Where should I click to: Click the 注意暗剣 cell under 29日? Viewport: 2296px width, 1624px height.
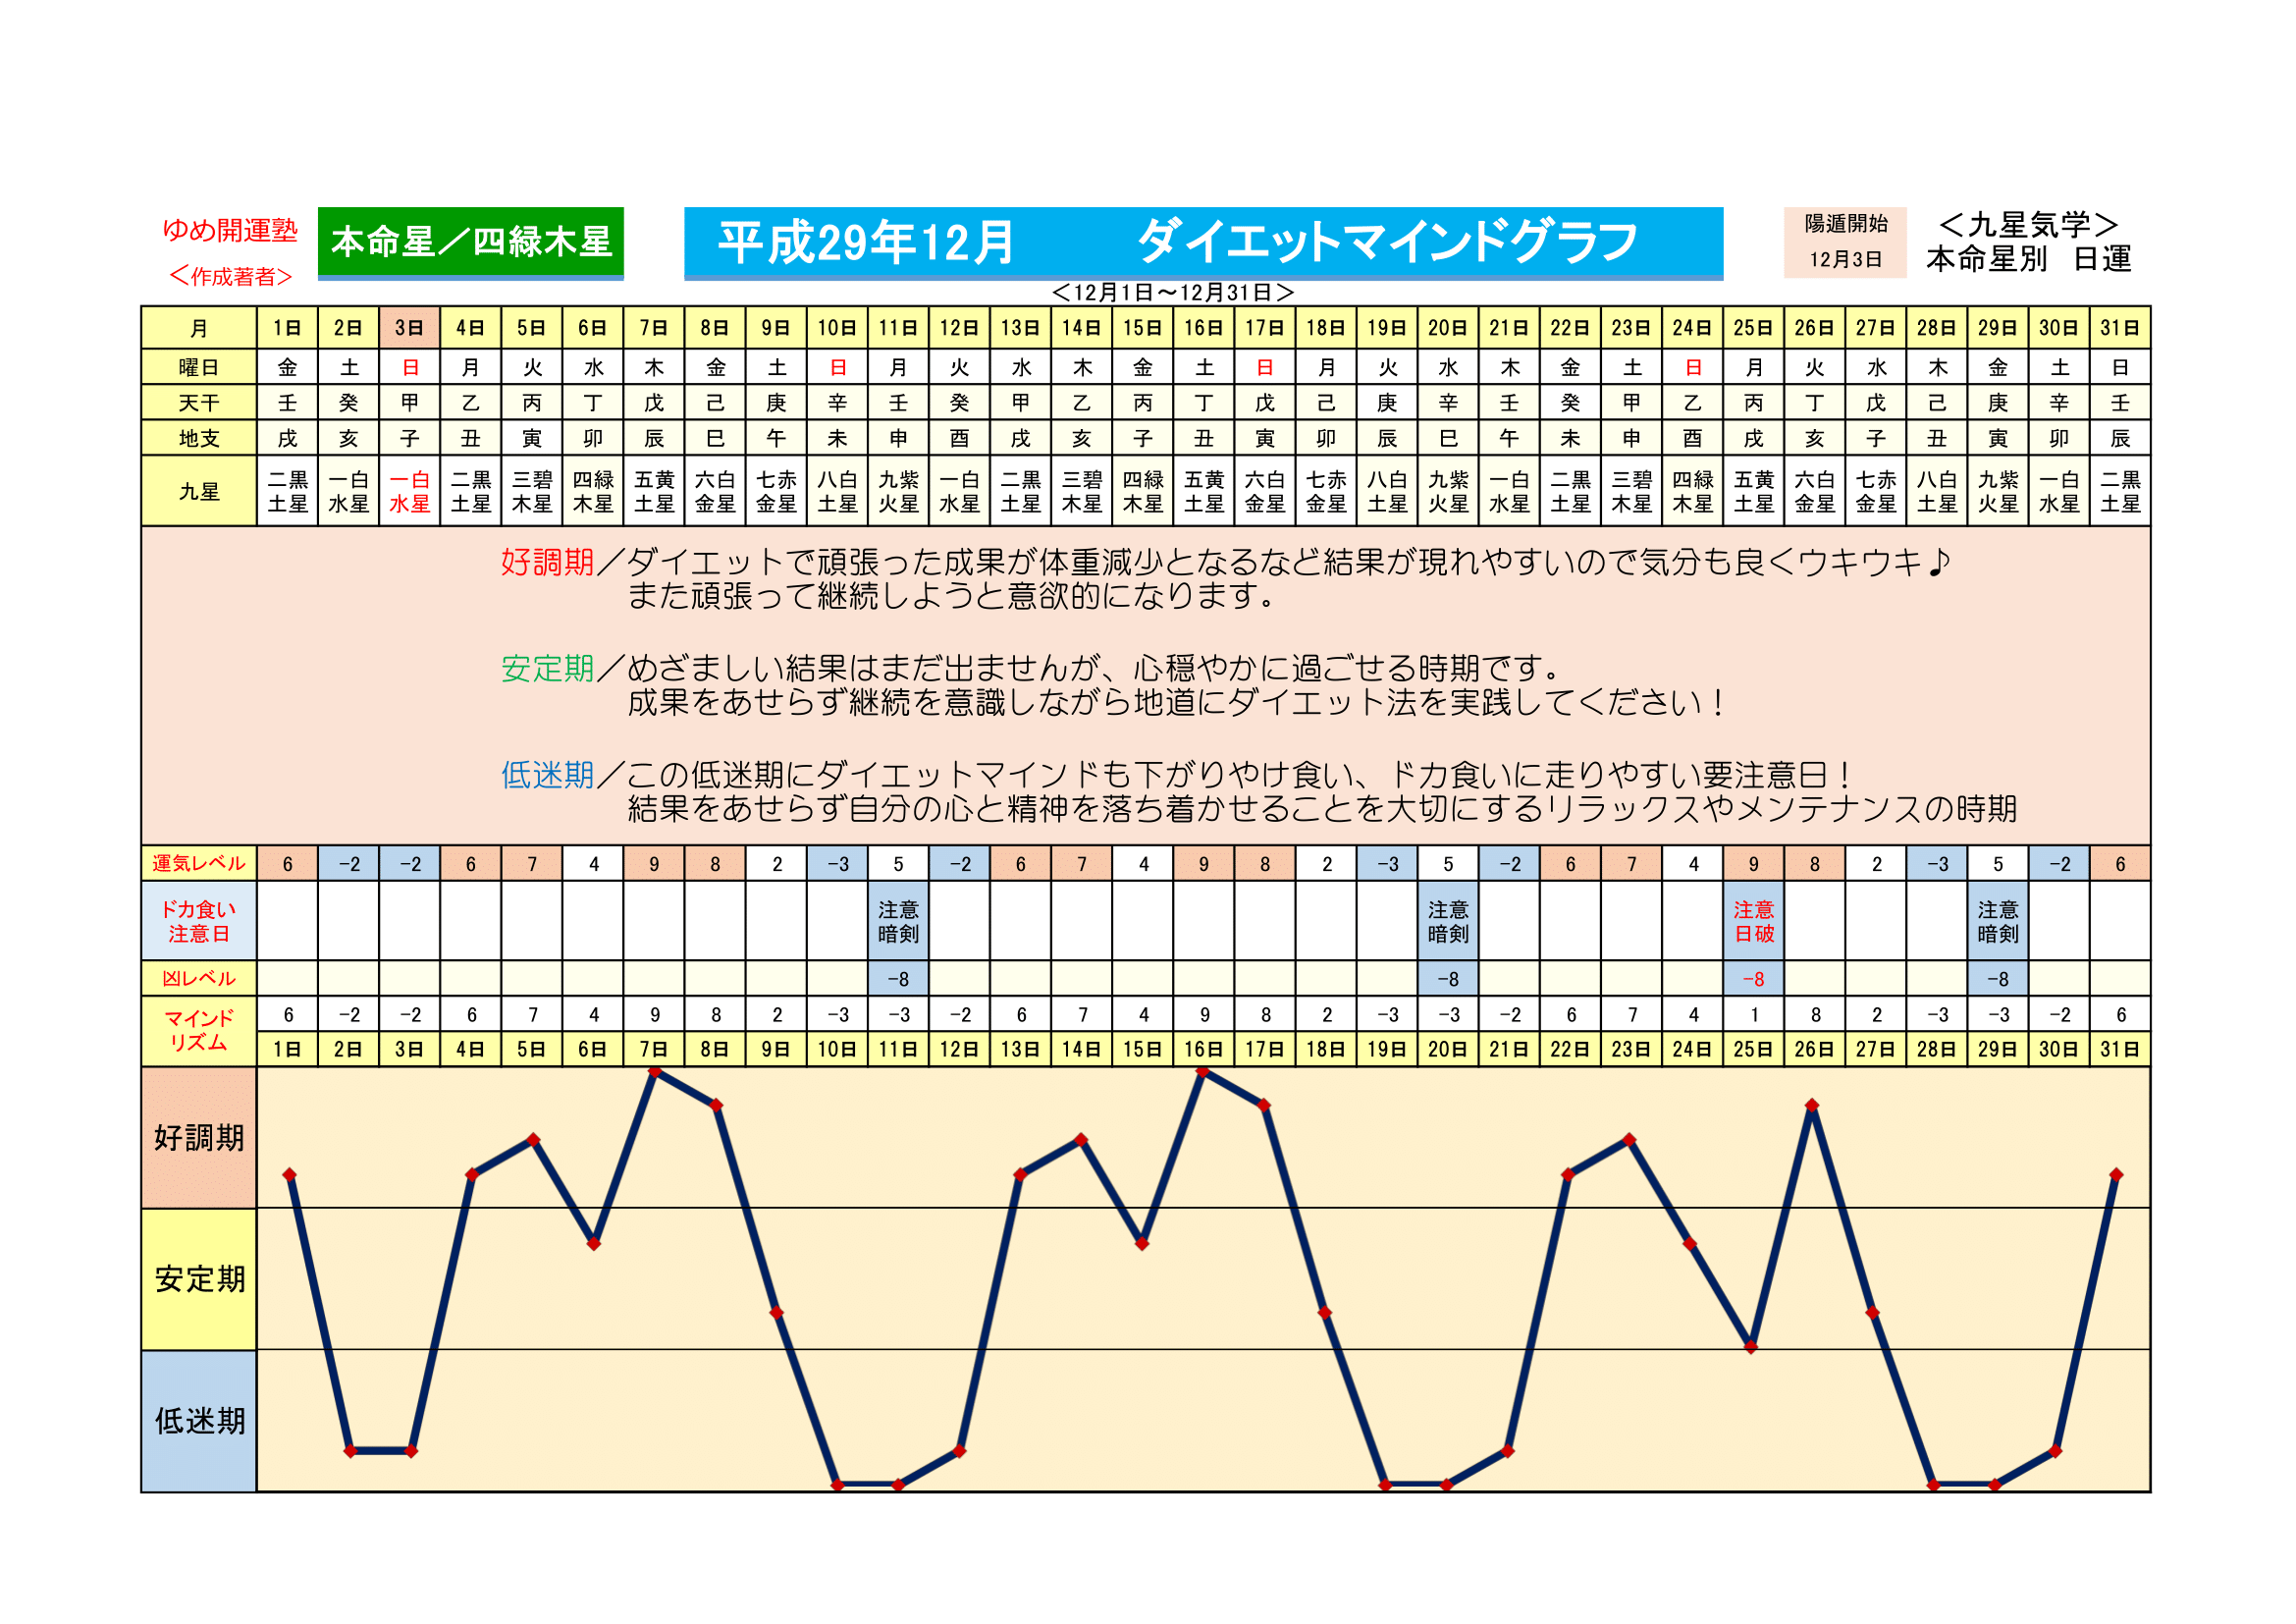coord(1997,921)
